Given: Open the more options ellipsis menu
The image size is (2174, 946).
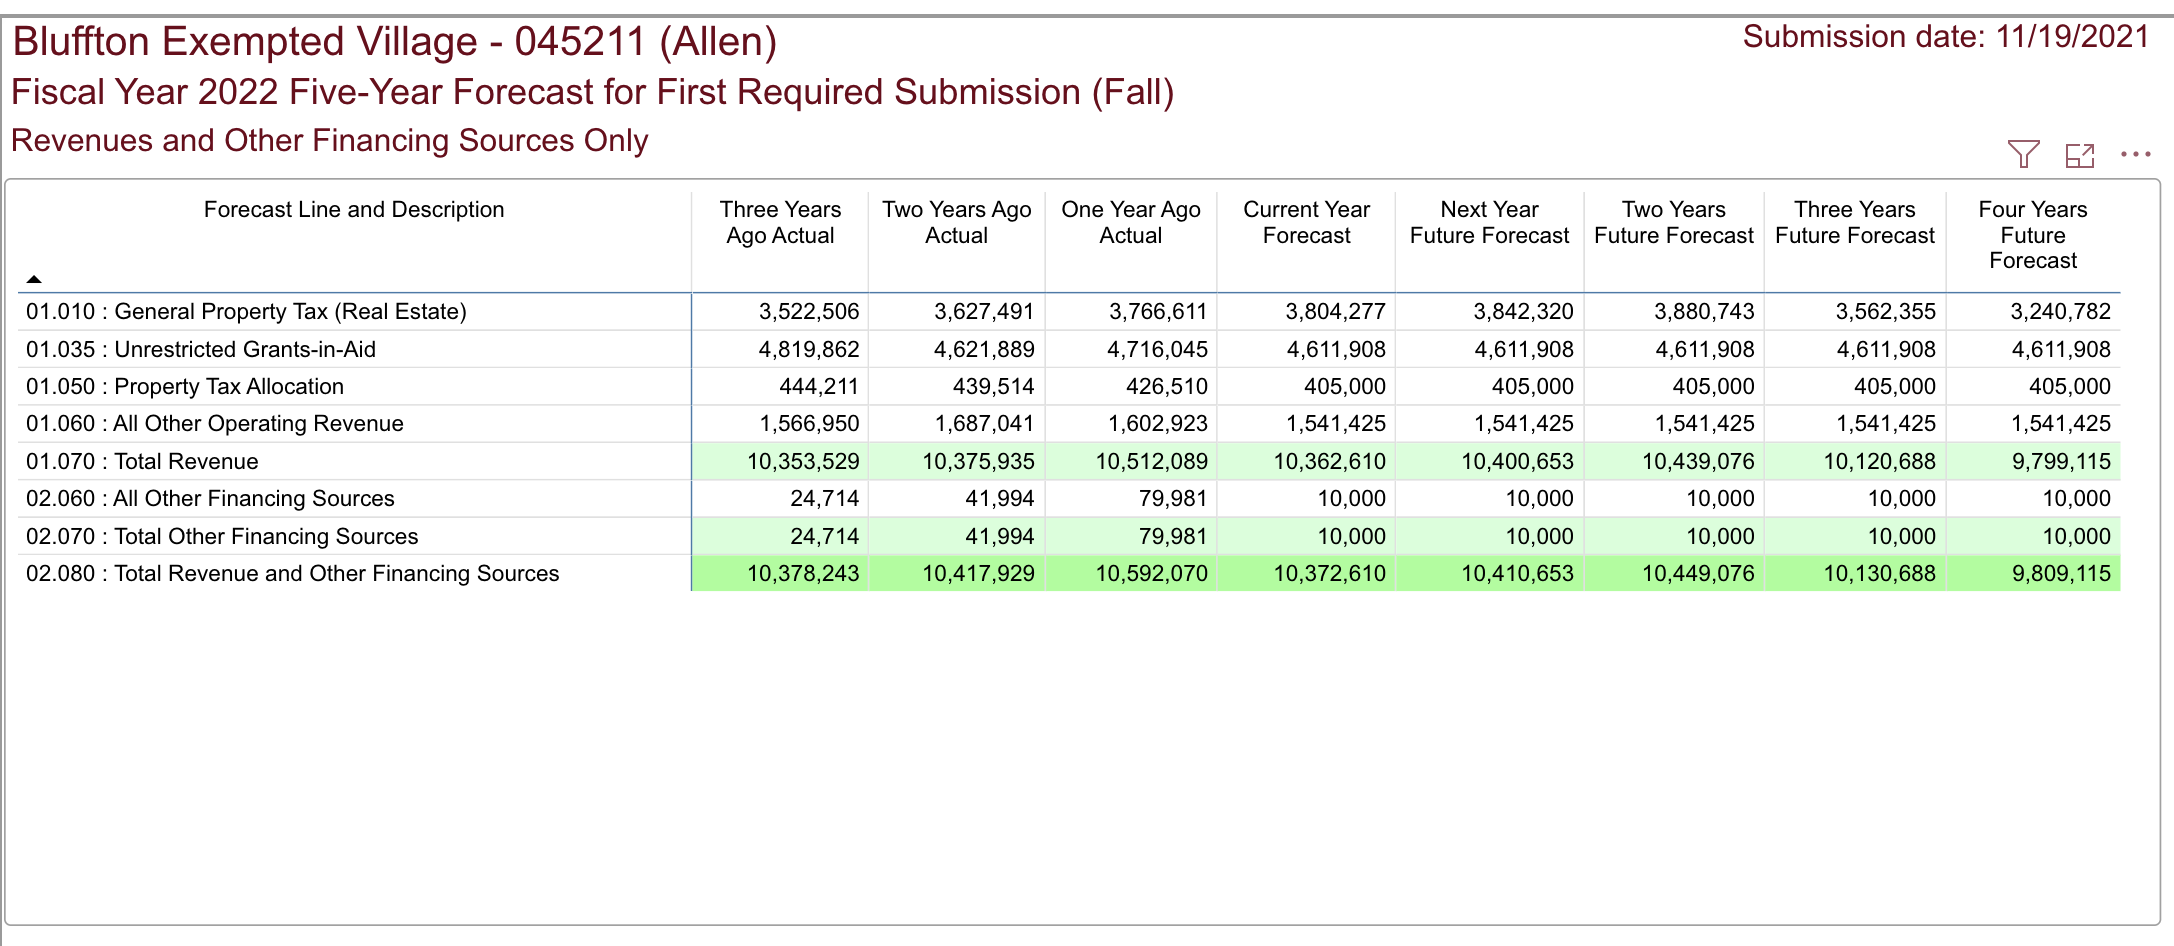Looking at the screenshot, I should click(2135, 154).
